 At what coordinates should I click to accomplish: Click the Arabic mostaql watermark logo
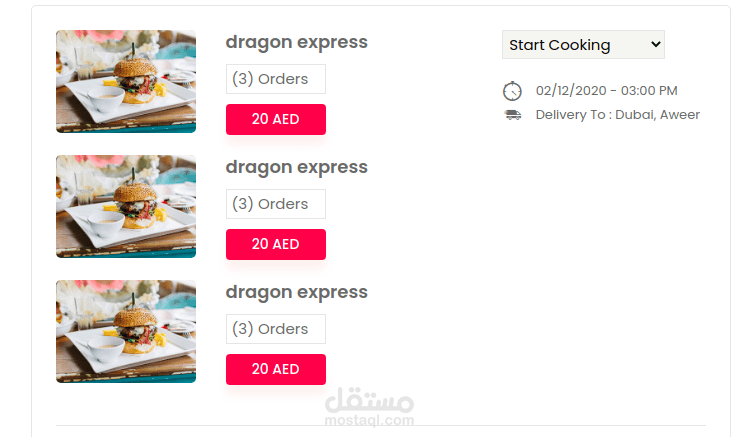[x=369, y=402]
